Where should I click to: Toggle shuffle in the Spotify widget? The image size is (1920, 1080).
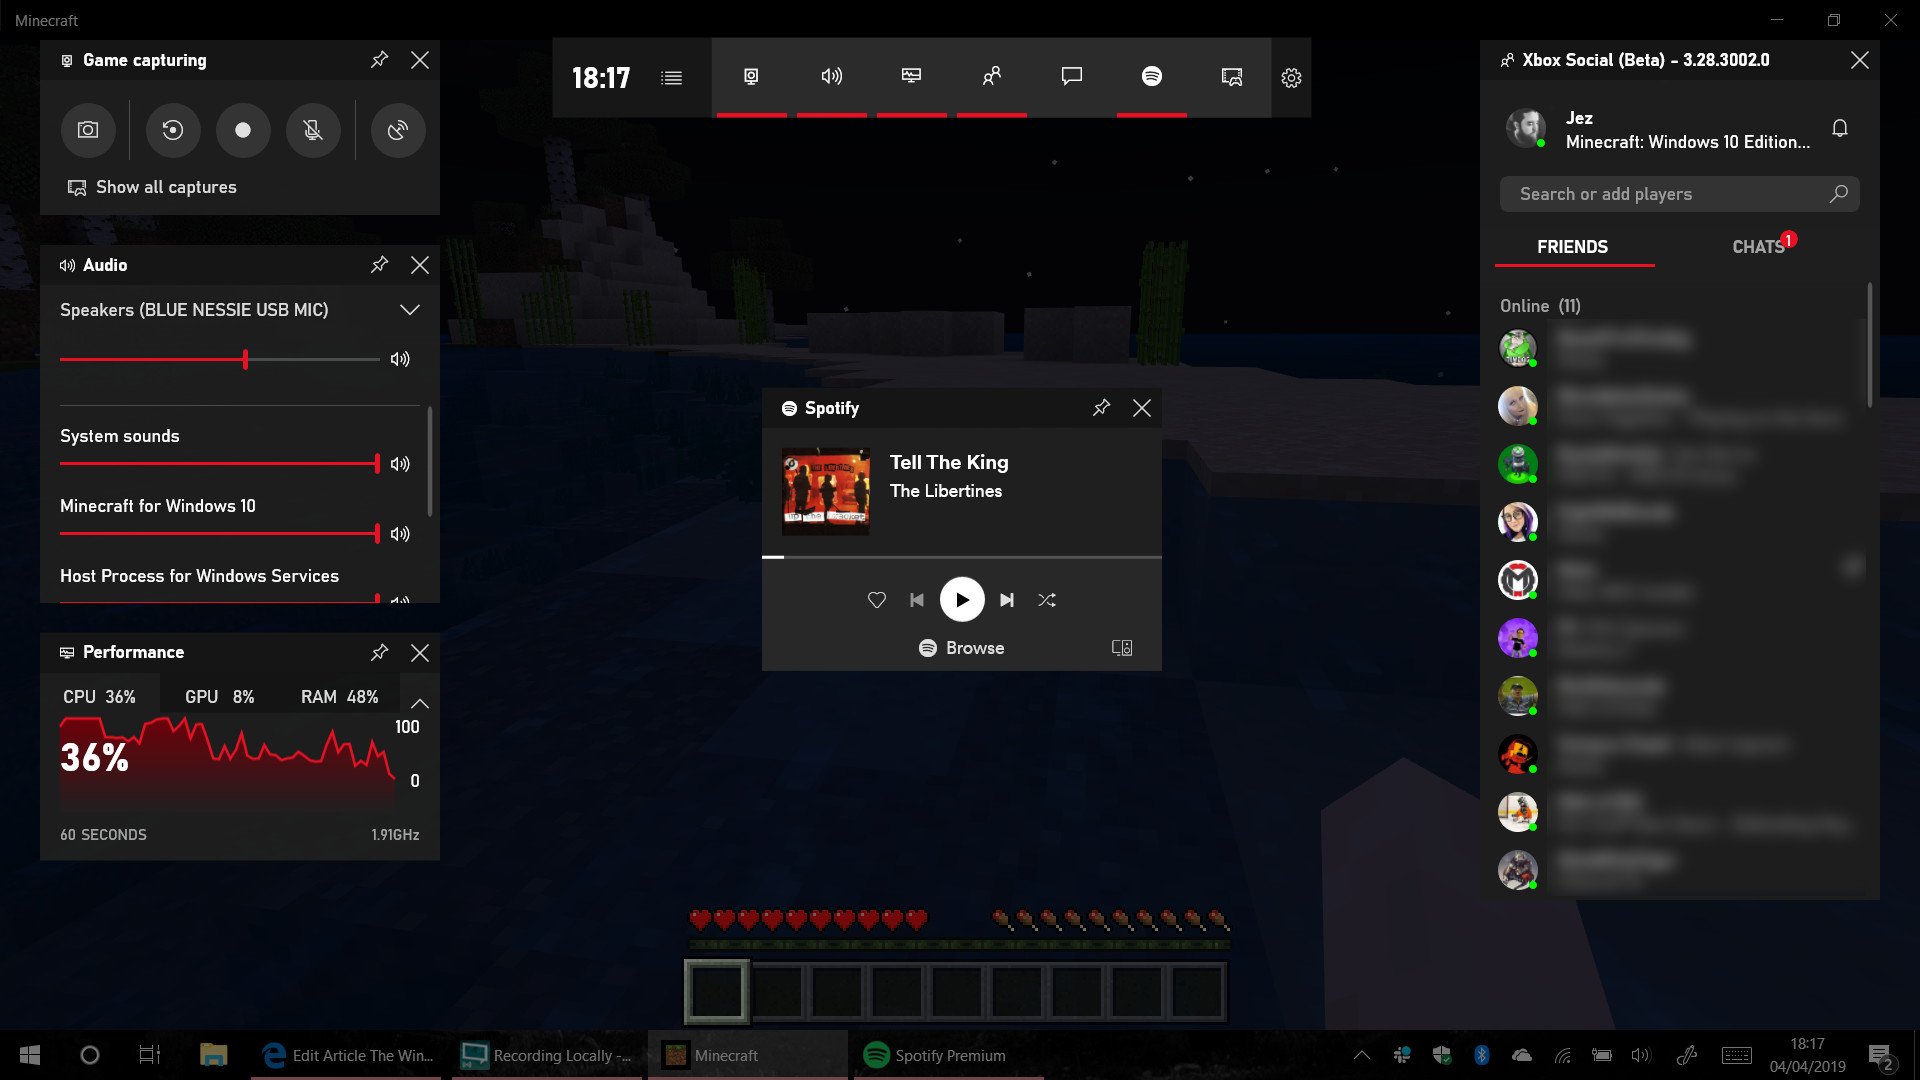click(x=1047, y=600)
